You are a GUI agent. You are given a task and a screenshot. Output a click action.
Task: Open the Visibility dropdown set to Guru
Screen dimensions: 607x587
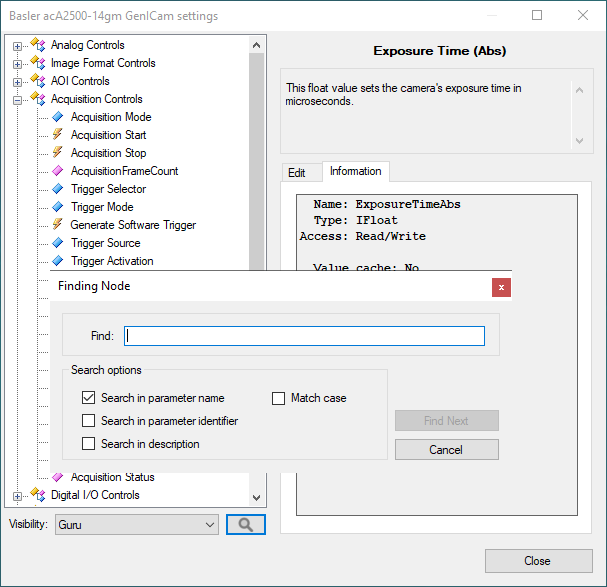136,524
